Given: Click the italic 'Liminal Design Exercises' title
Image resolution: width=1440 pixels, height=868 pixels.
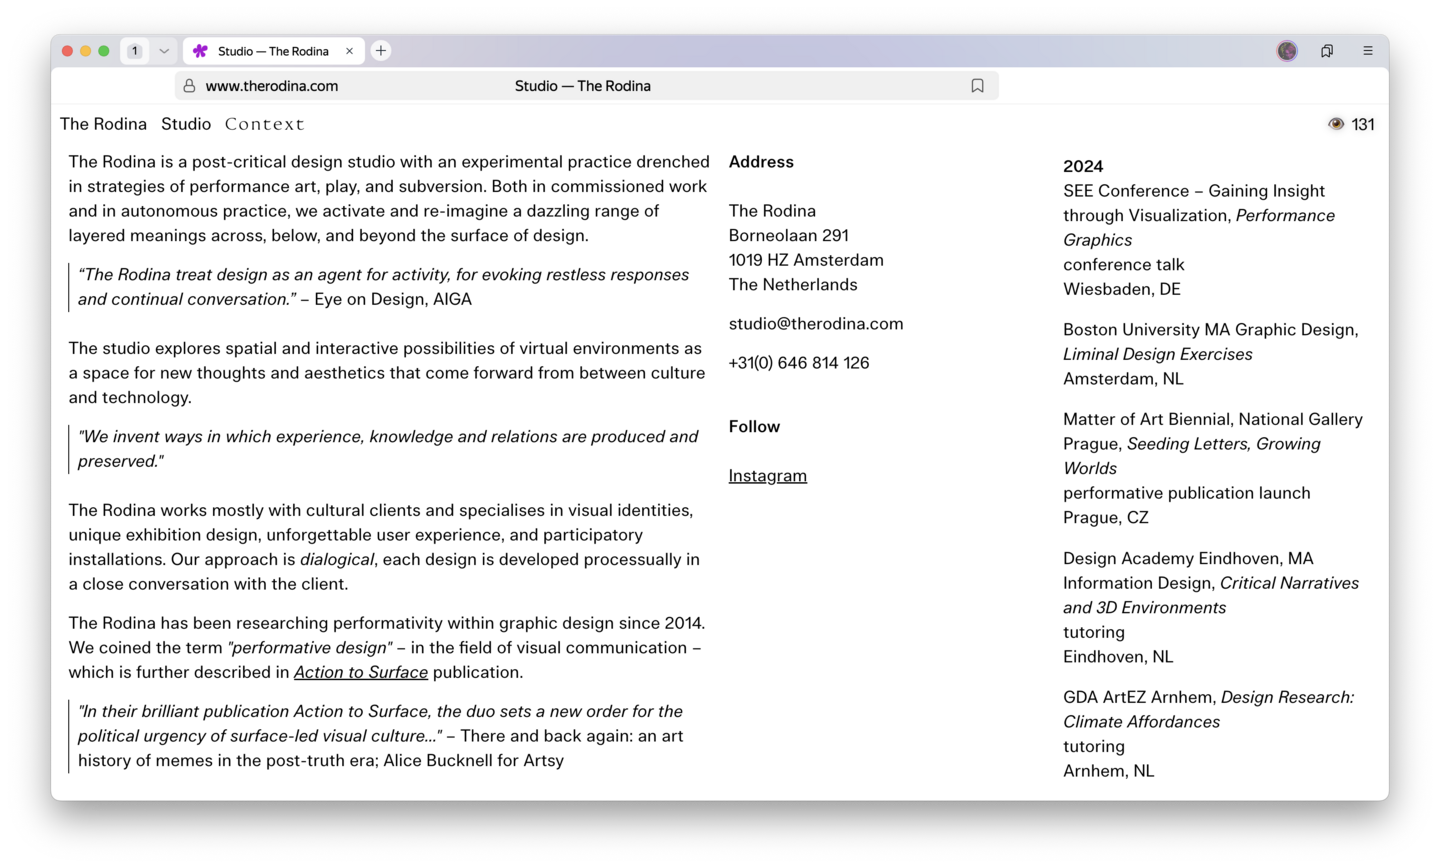Looking at the screenshot, I should (1158, 354).
